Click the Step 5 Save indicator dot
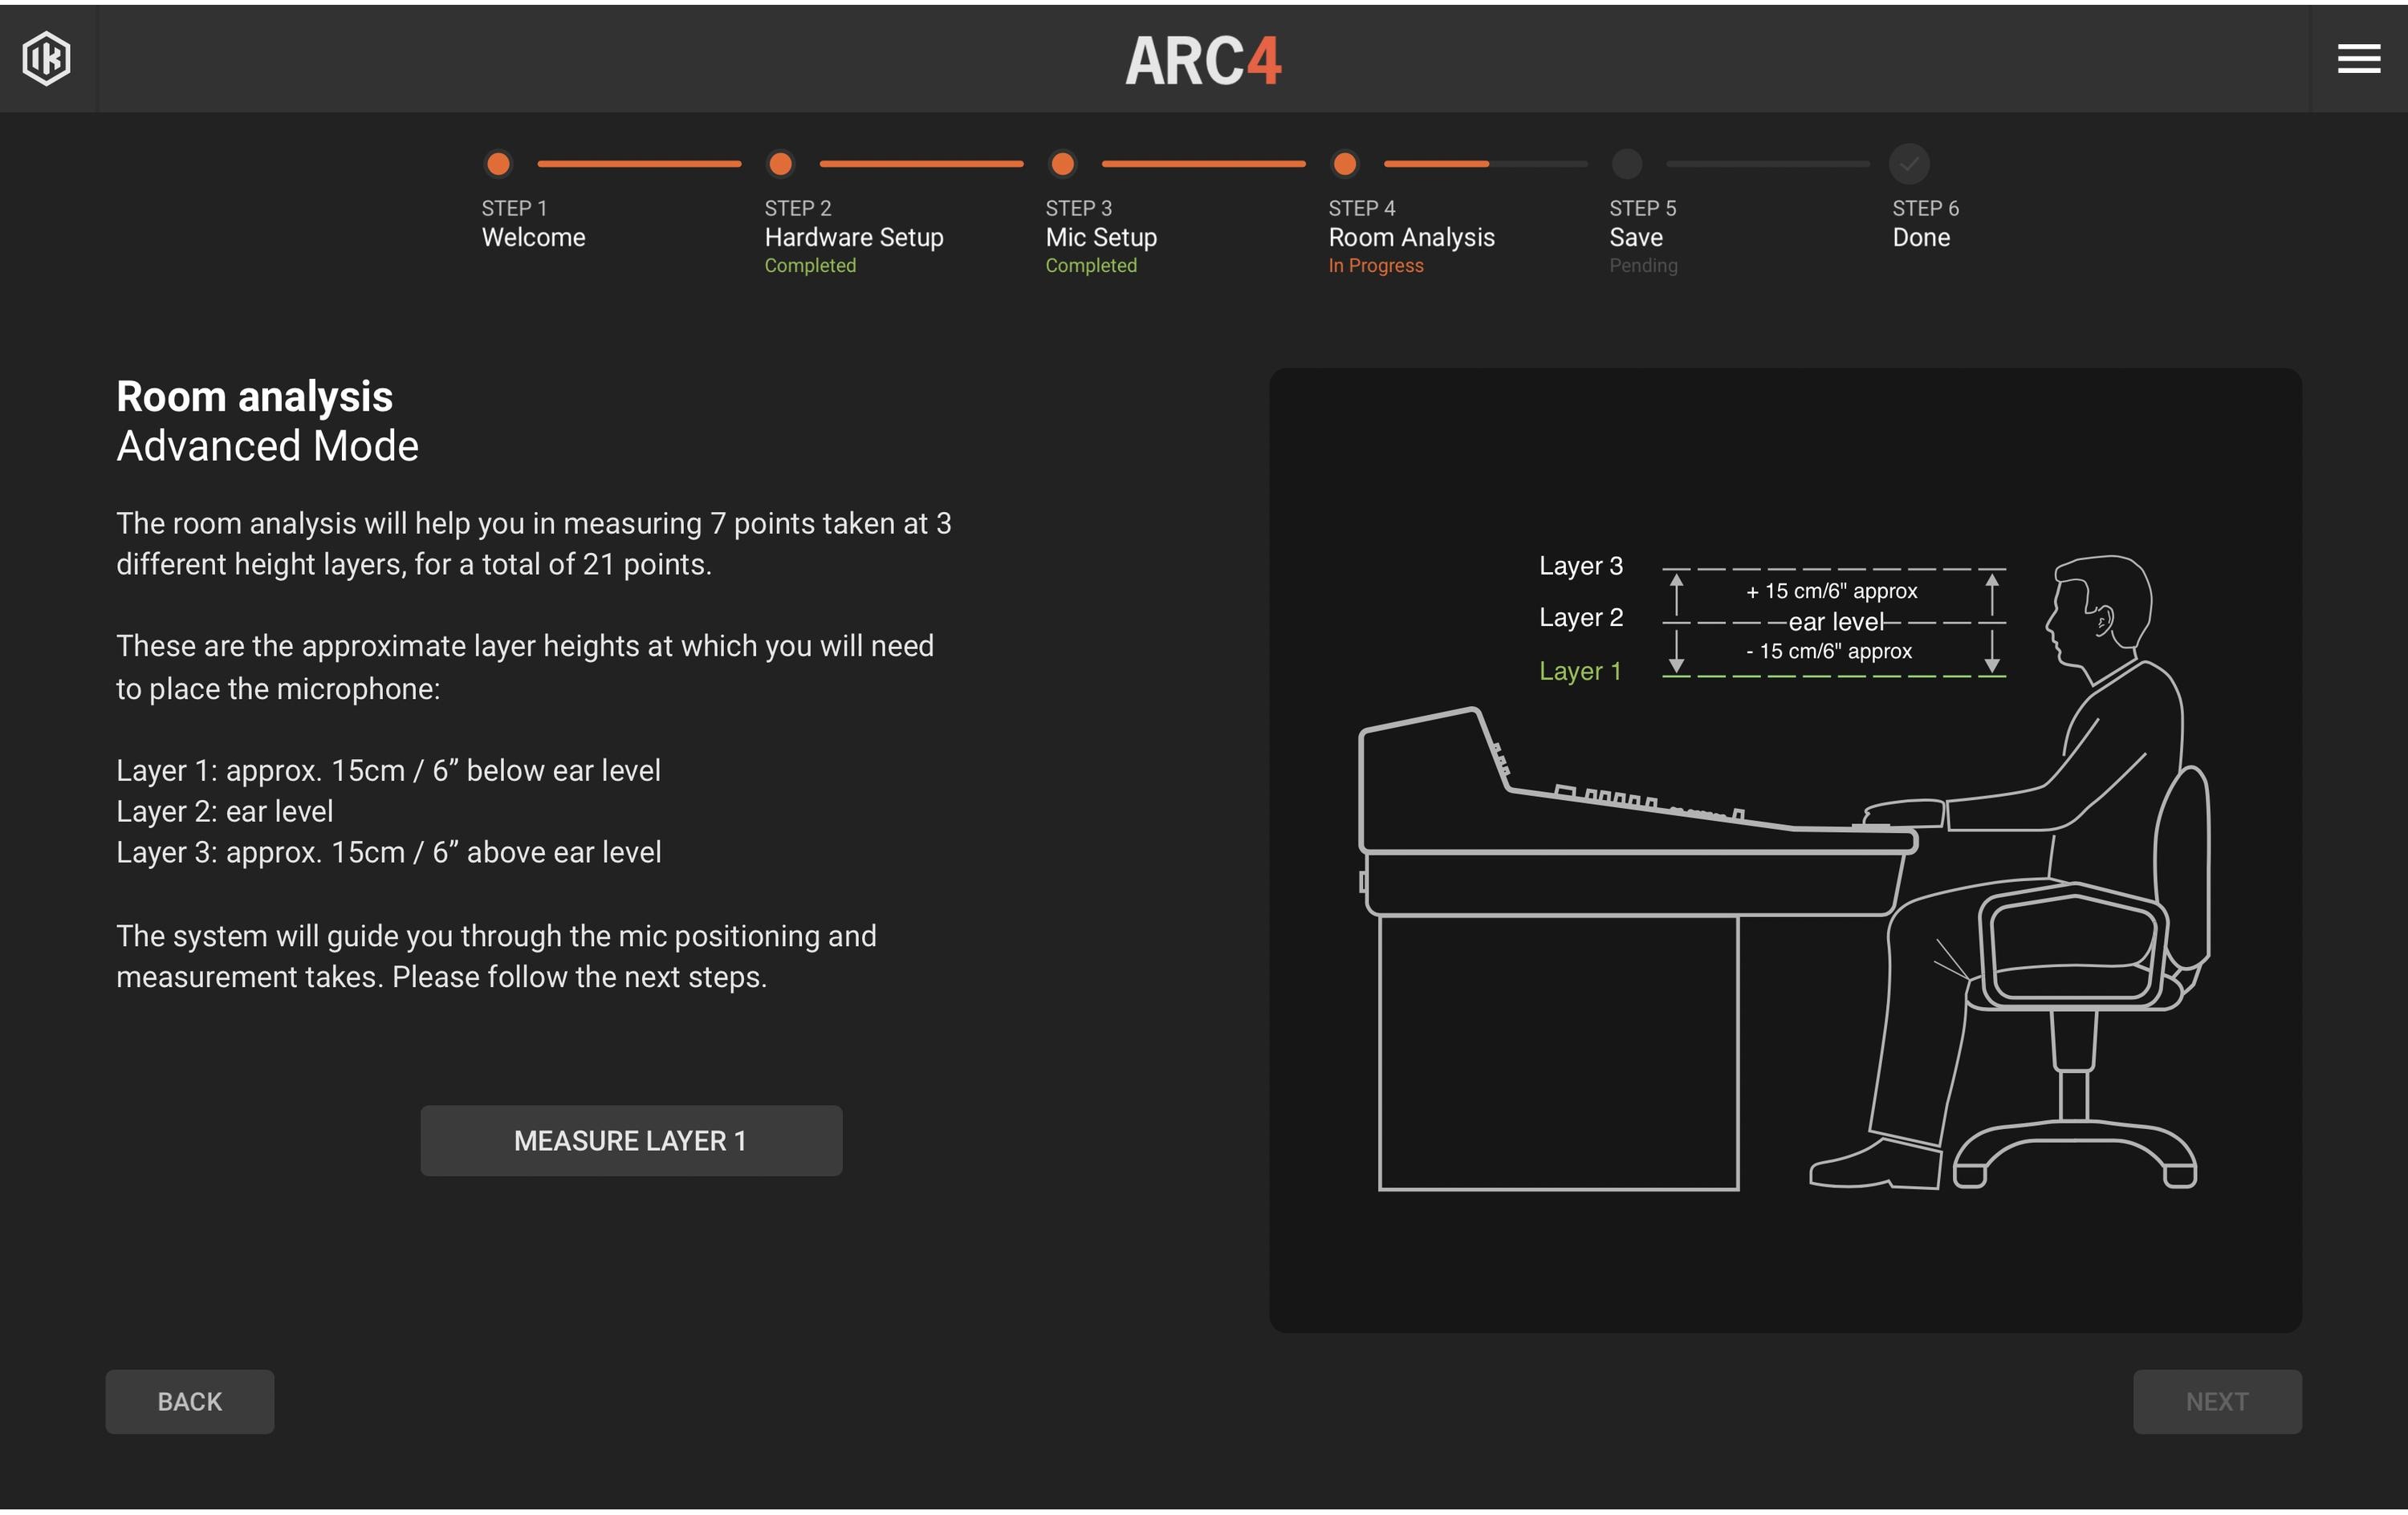 [x=1627, y=164]
